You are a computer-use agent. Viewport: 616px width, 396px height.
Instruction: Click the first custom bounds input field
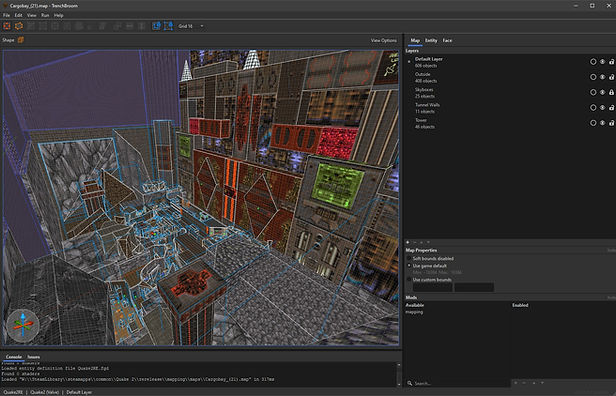click(x=432, y=287)
